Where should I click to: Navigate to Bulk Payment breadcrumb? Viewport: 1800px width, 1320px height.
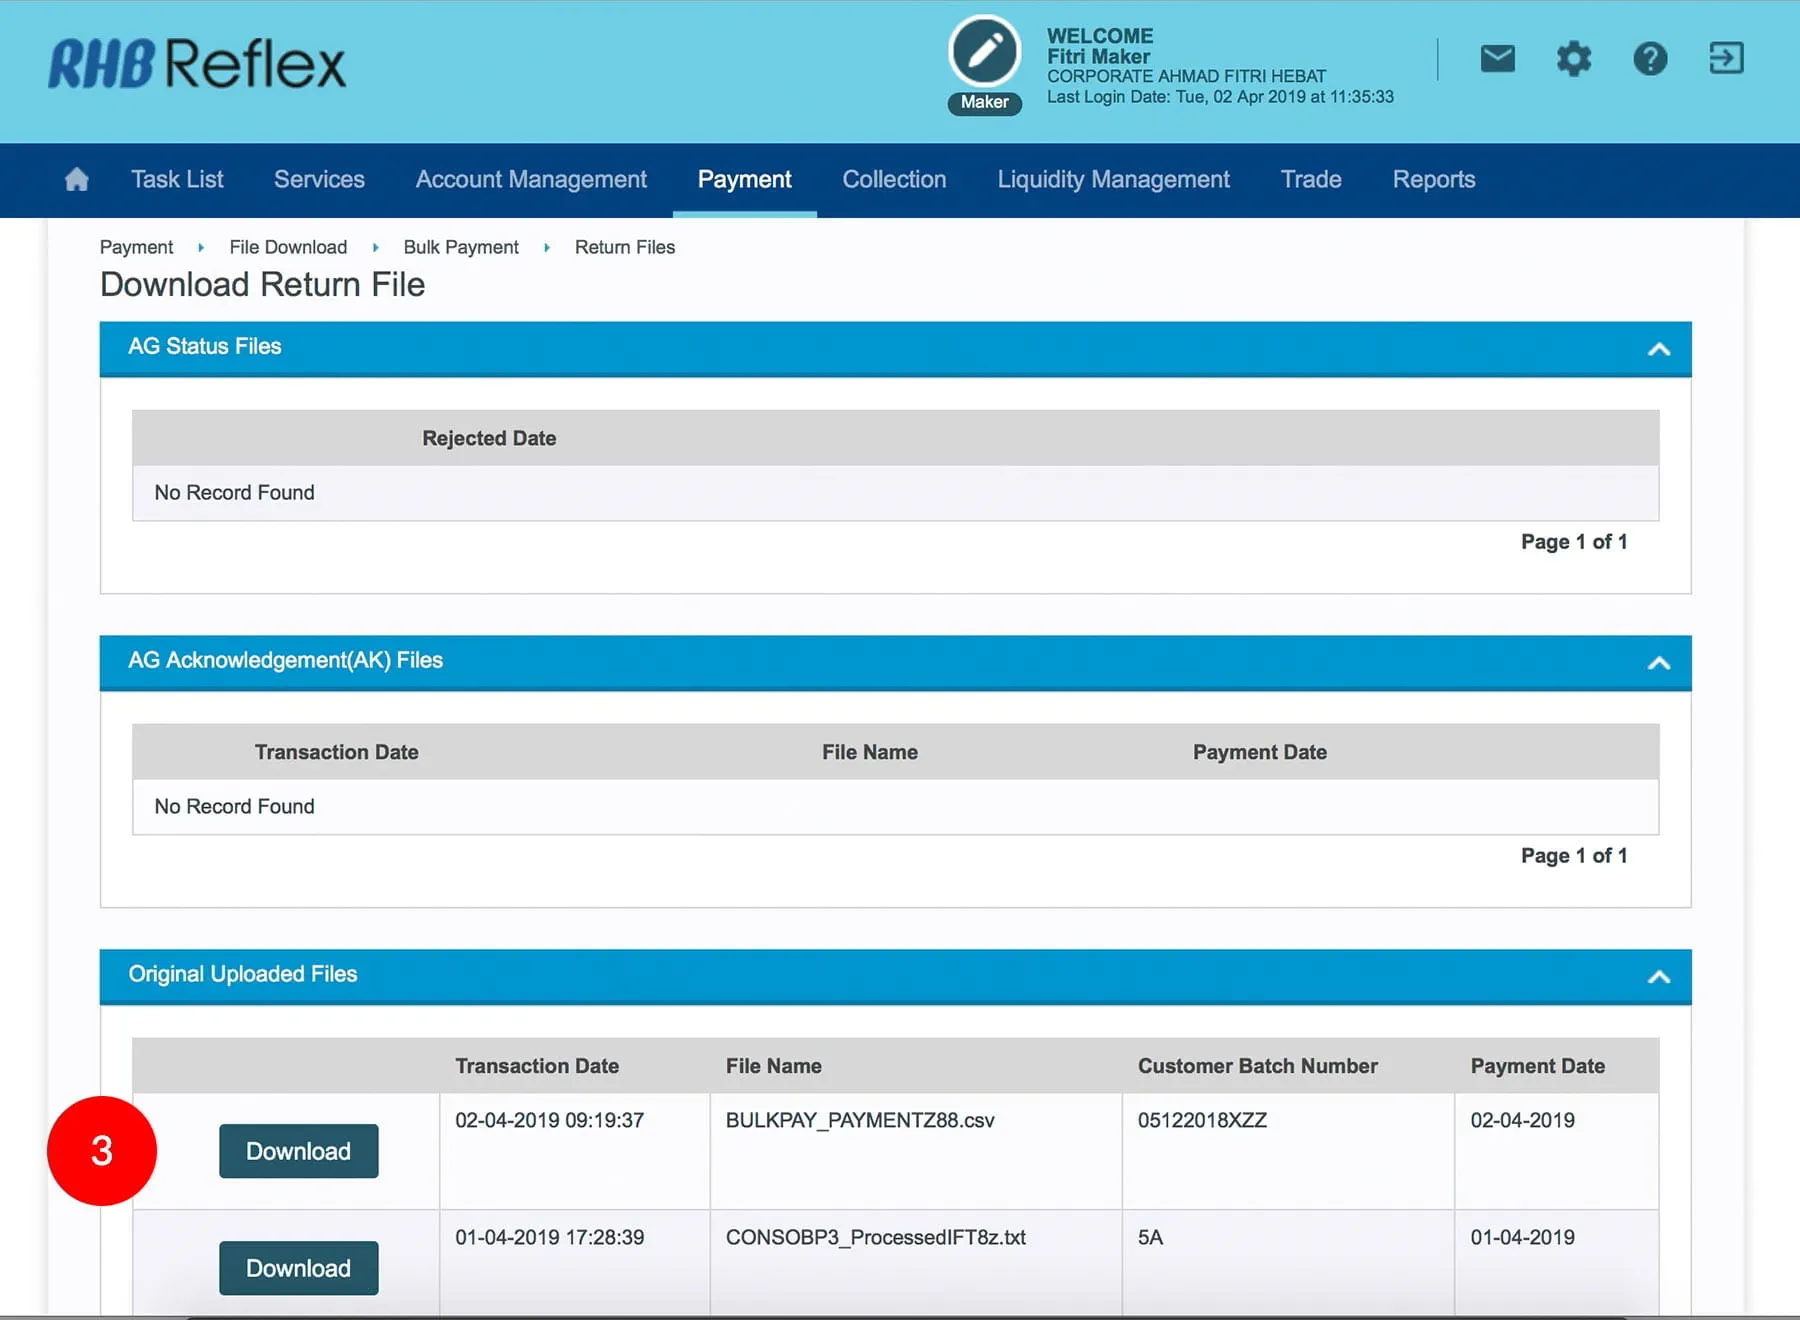coord(461,247)
